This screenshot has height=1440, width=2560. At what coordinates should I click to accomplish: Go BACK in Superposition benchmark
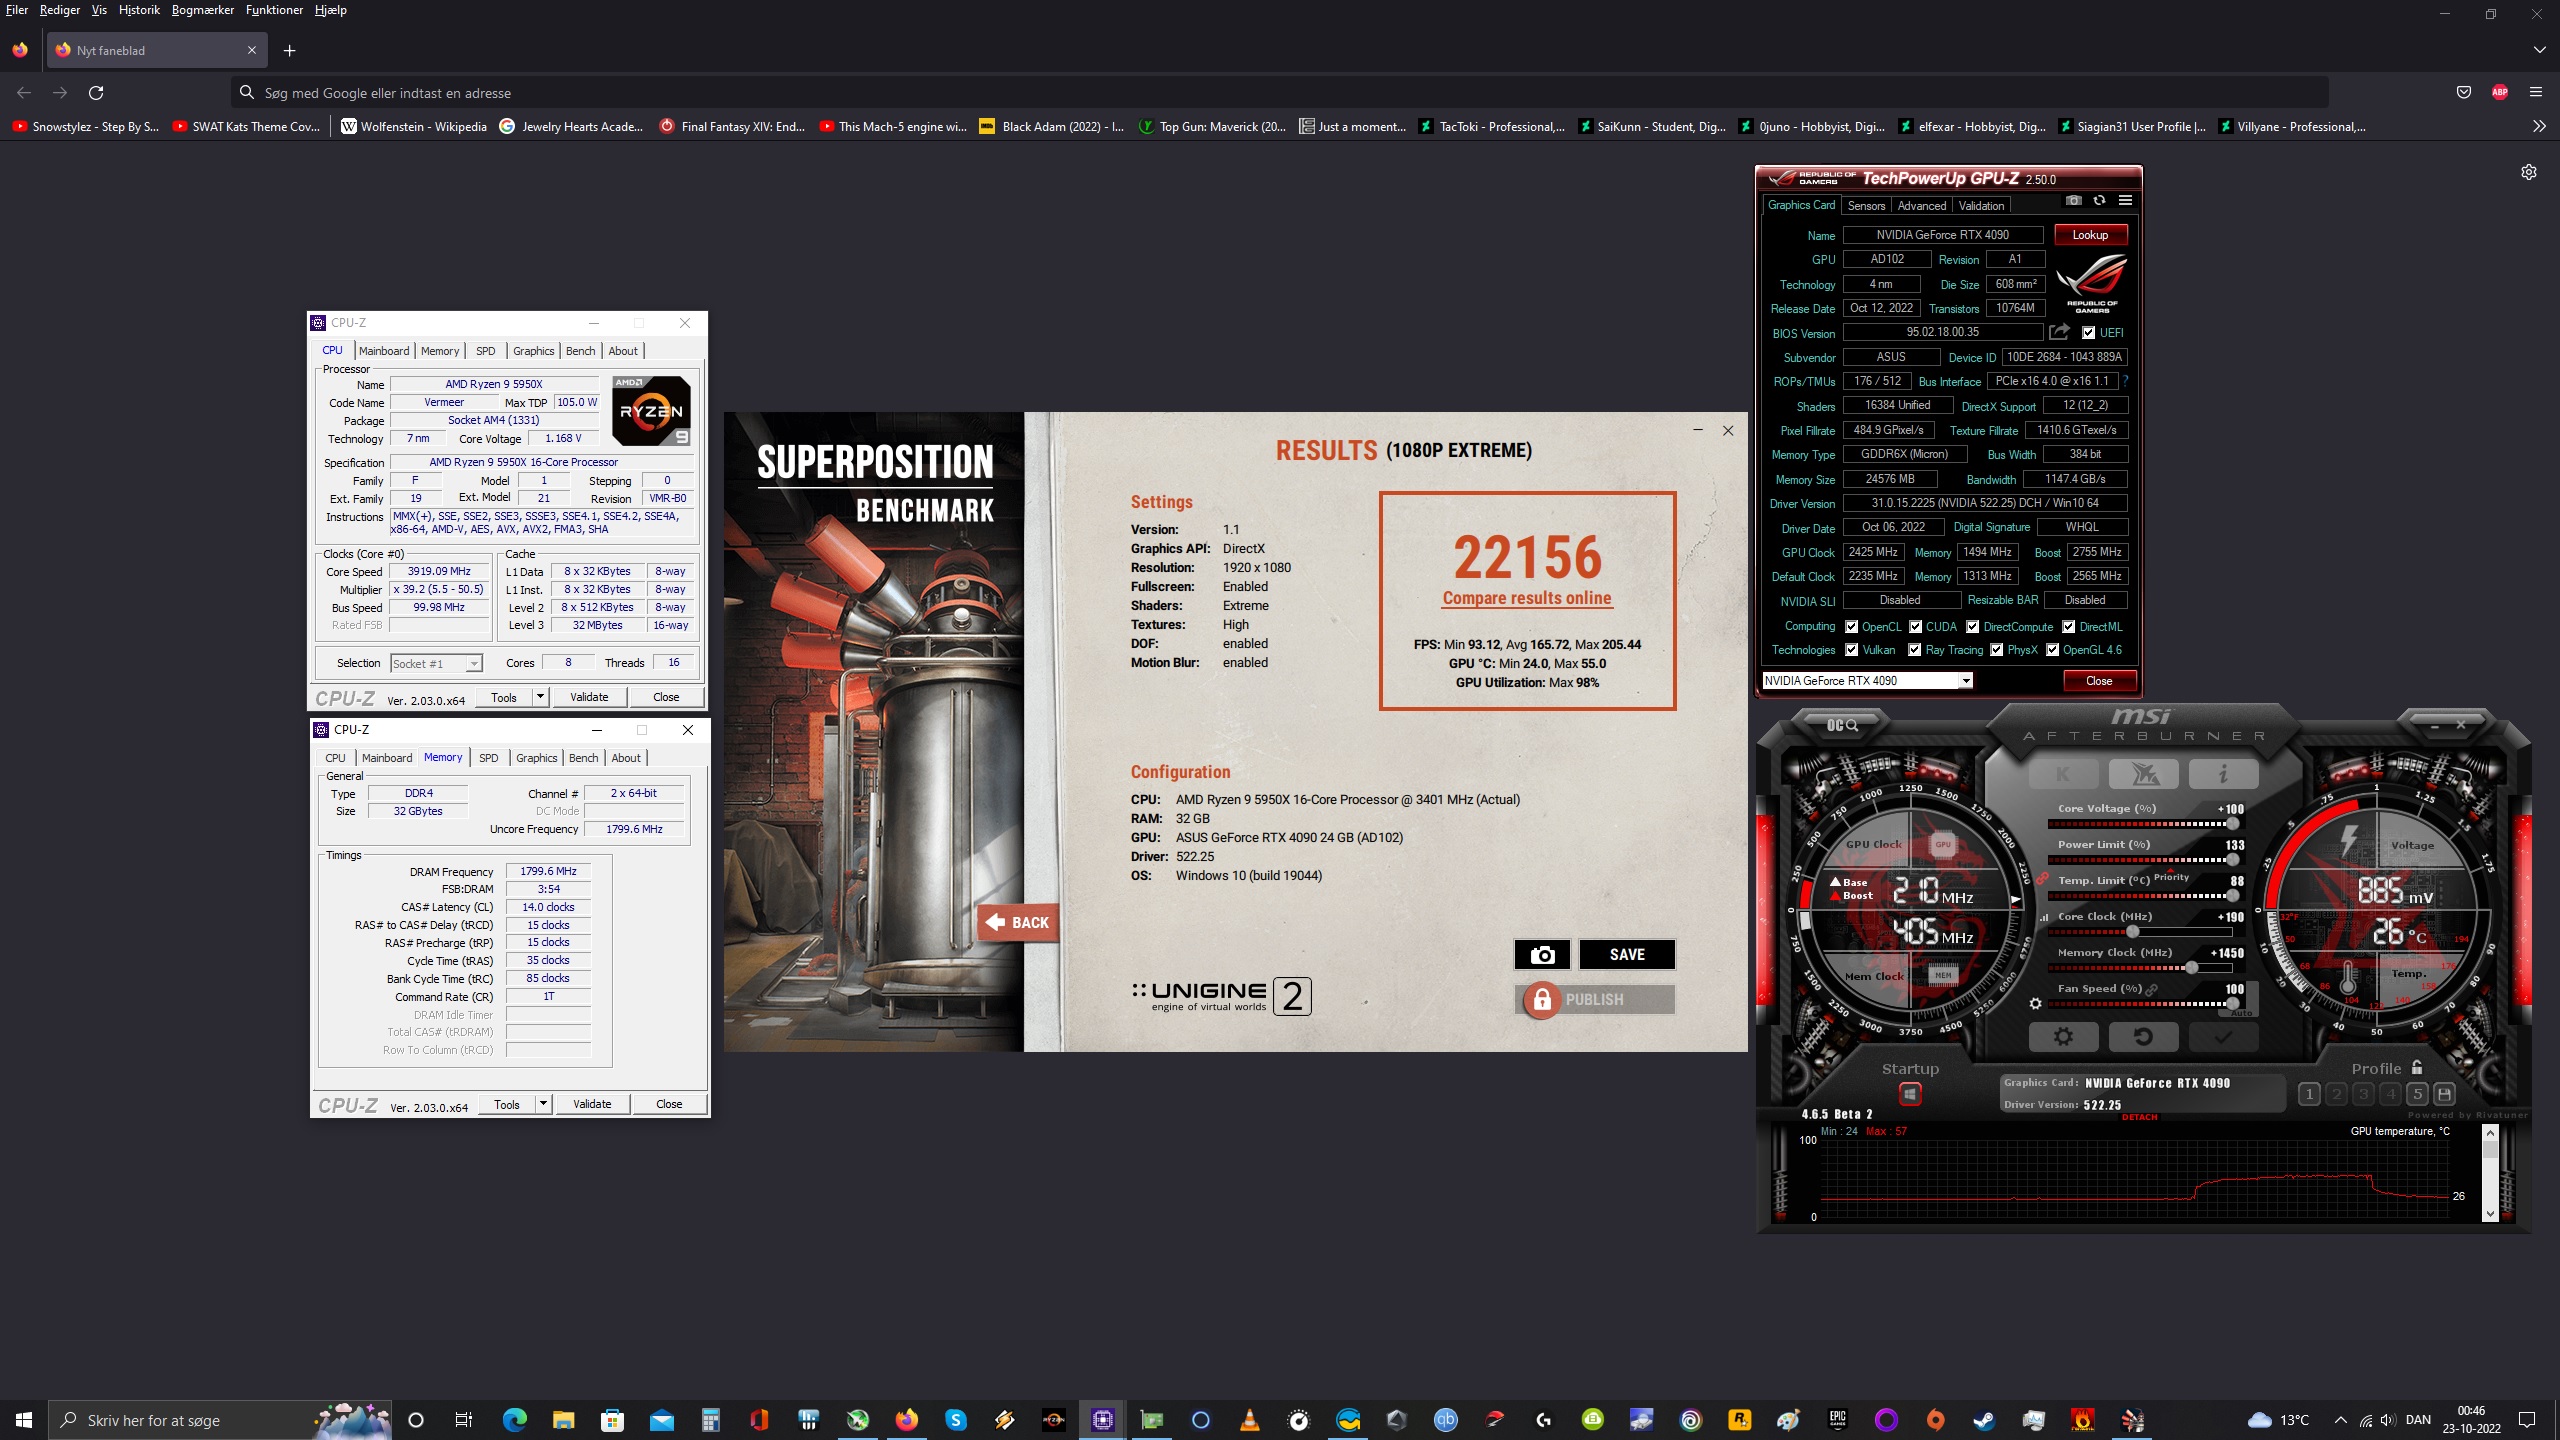(x=1018, y=922)
